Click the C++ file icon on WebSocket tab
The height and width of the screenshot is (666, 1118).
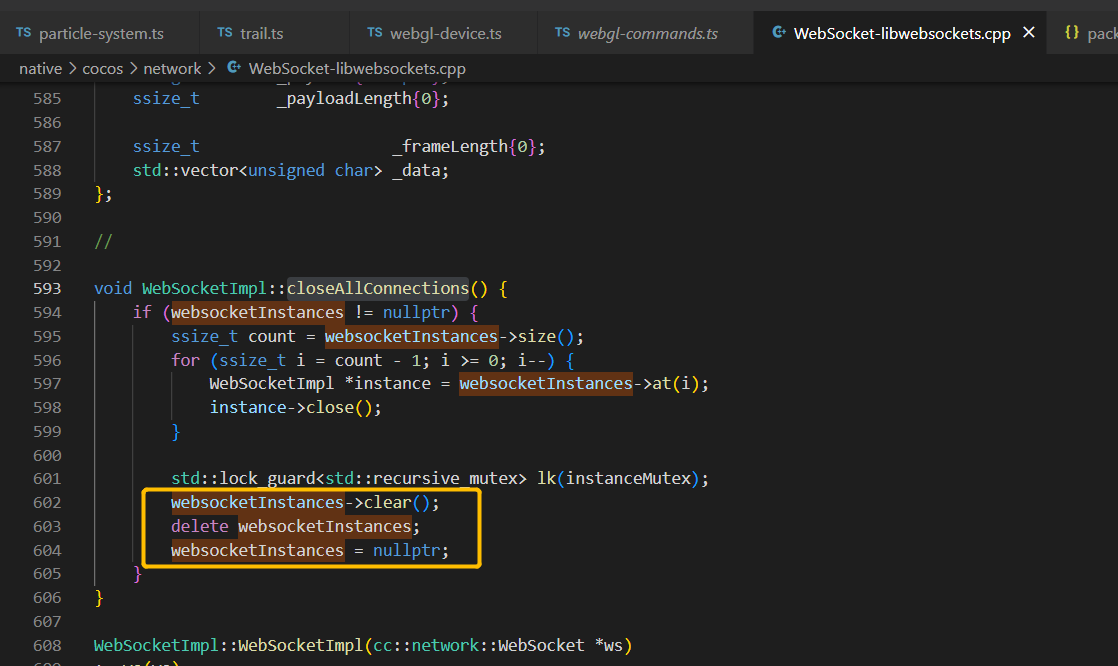[779, 33]
